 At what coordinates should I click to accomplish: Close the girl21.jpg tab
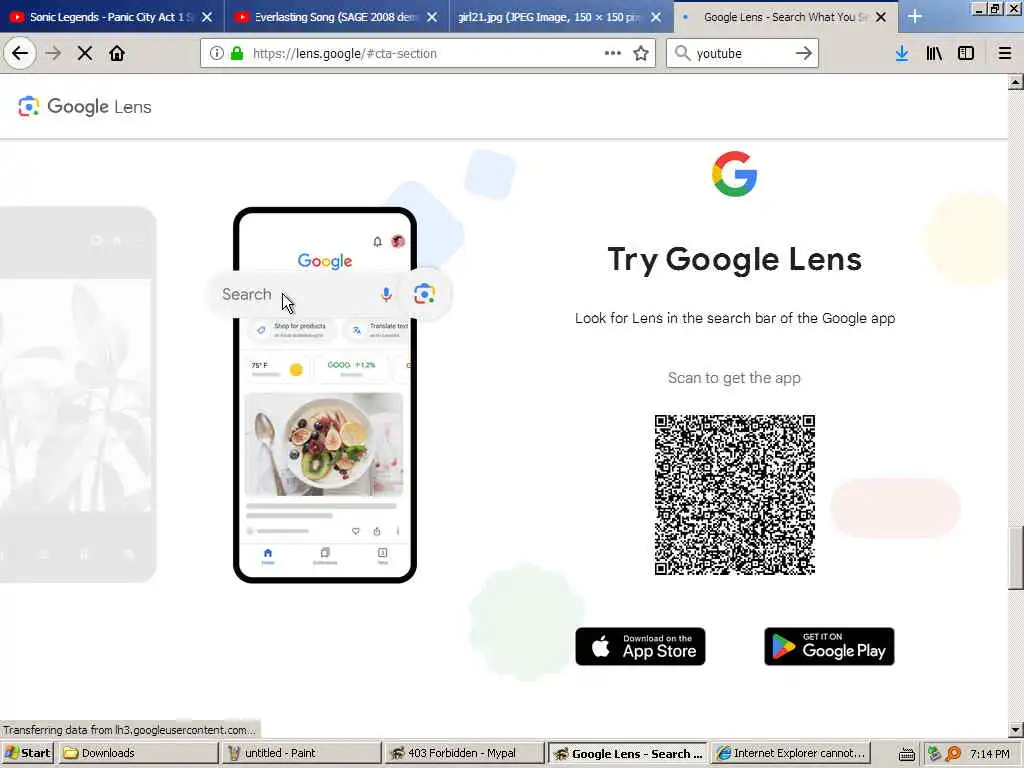(656, 17)
